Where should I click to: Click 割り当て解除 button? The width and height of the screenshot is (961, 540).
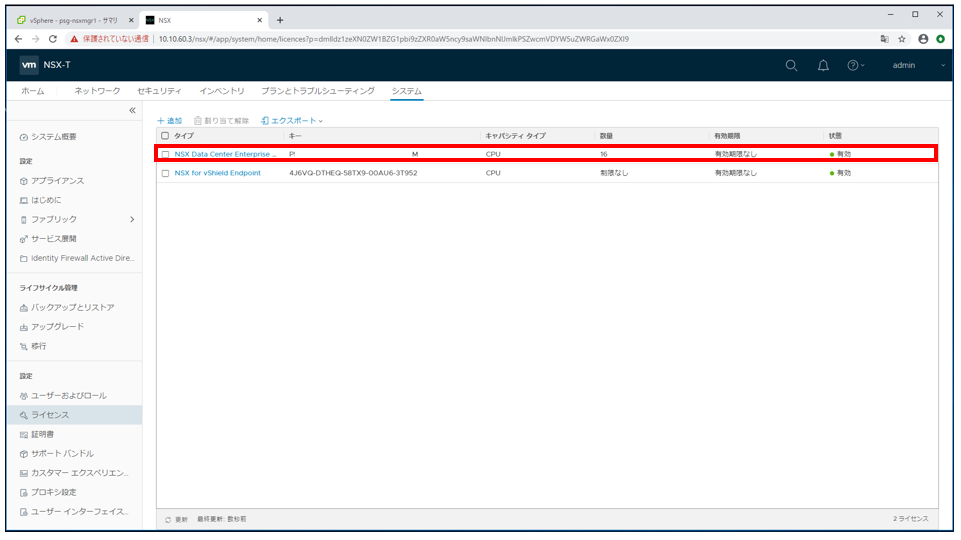(x=221, y=121)
